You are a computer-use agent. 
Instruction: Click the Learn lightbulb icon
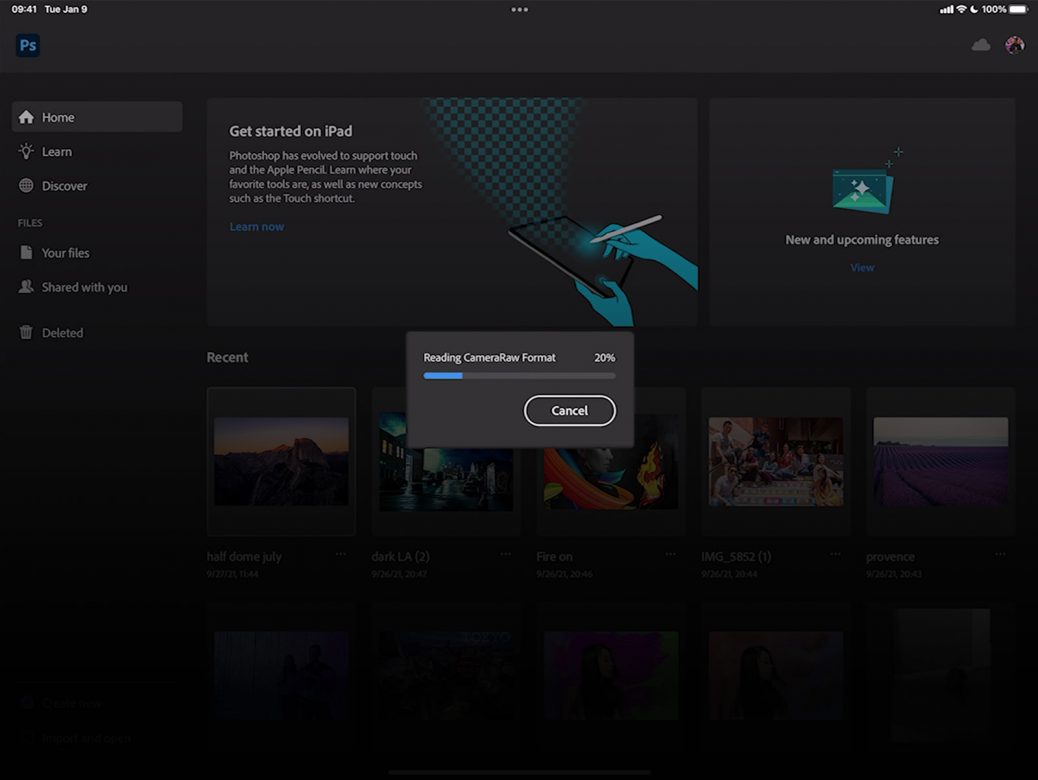pos(26,152)
